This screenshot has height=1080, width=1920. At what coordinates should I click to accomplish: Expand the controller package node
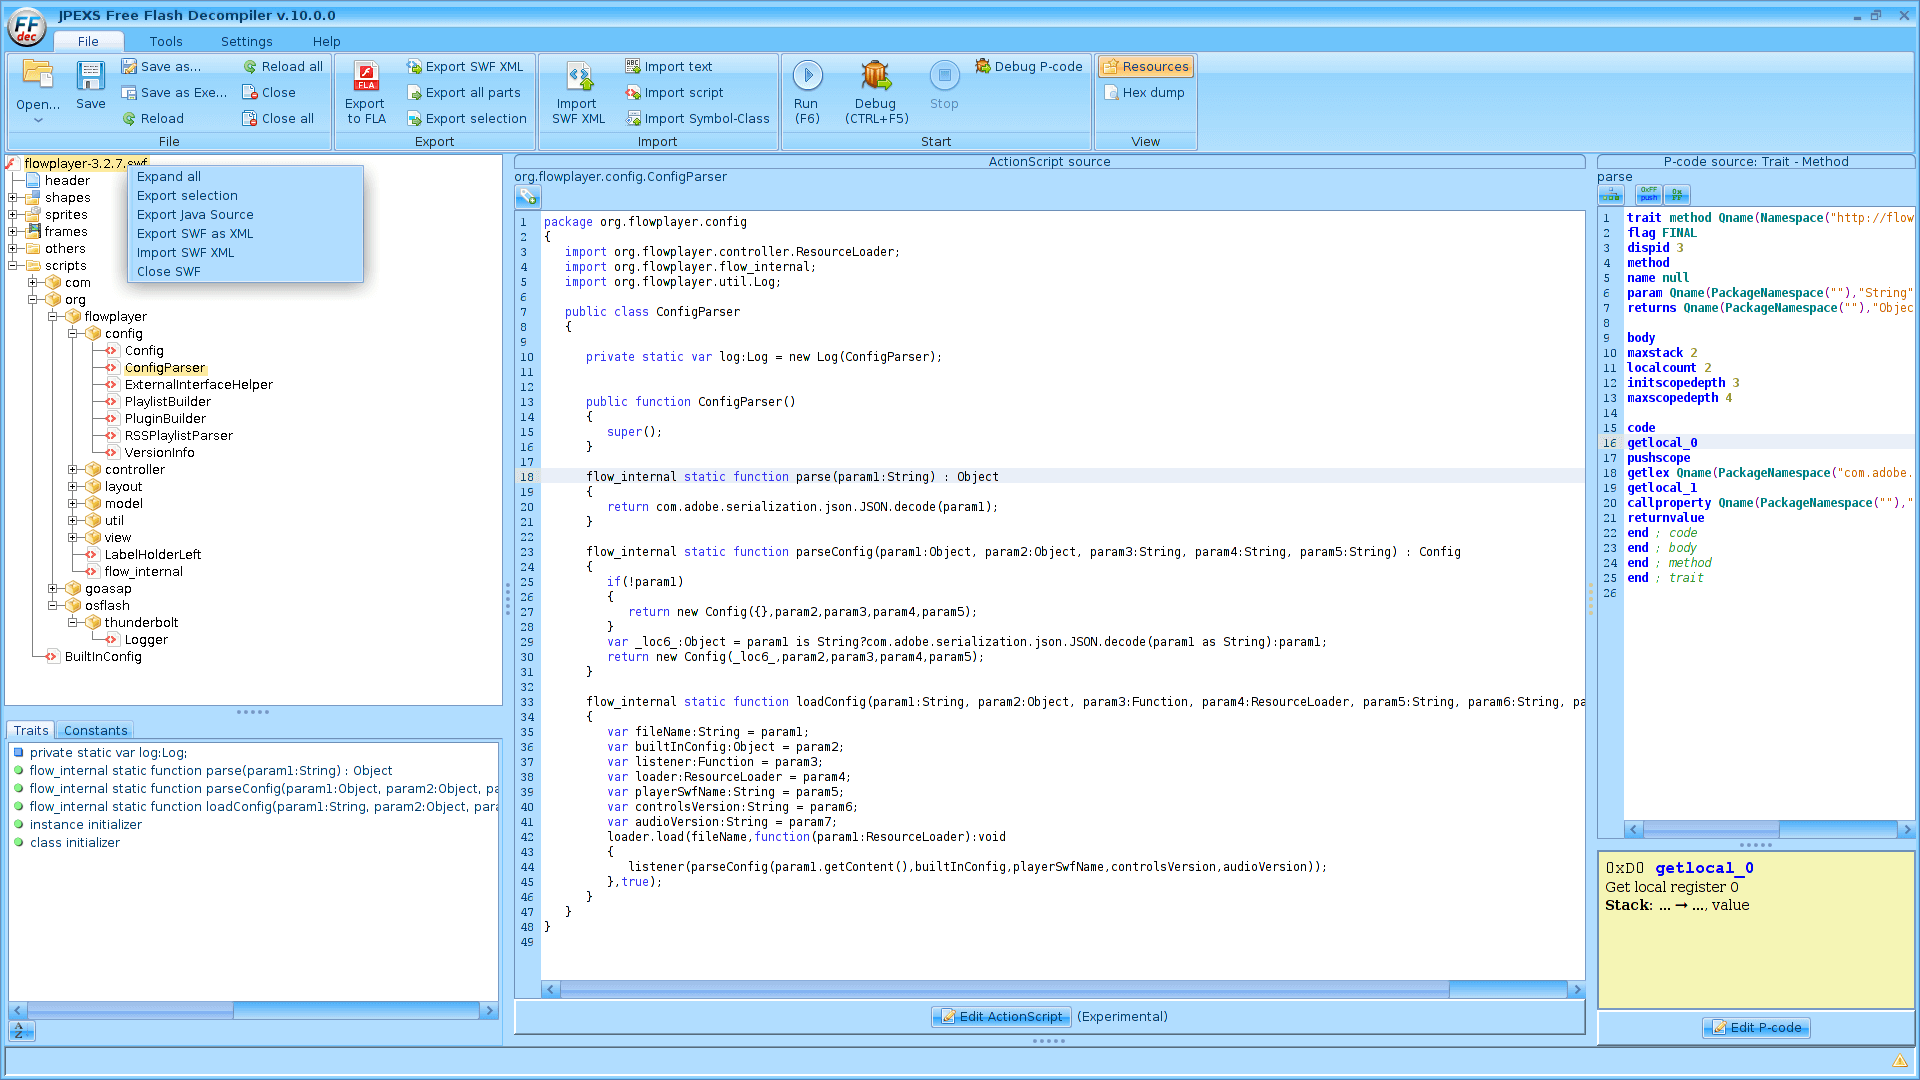tap(73, 470)
